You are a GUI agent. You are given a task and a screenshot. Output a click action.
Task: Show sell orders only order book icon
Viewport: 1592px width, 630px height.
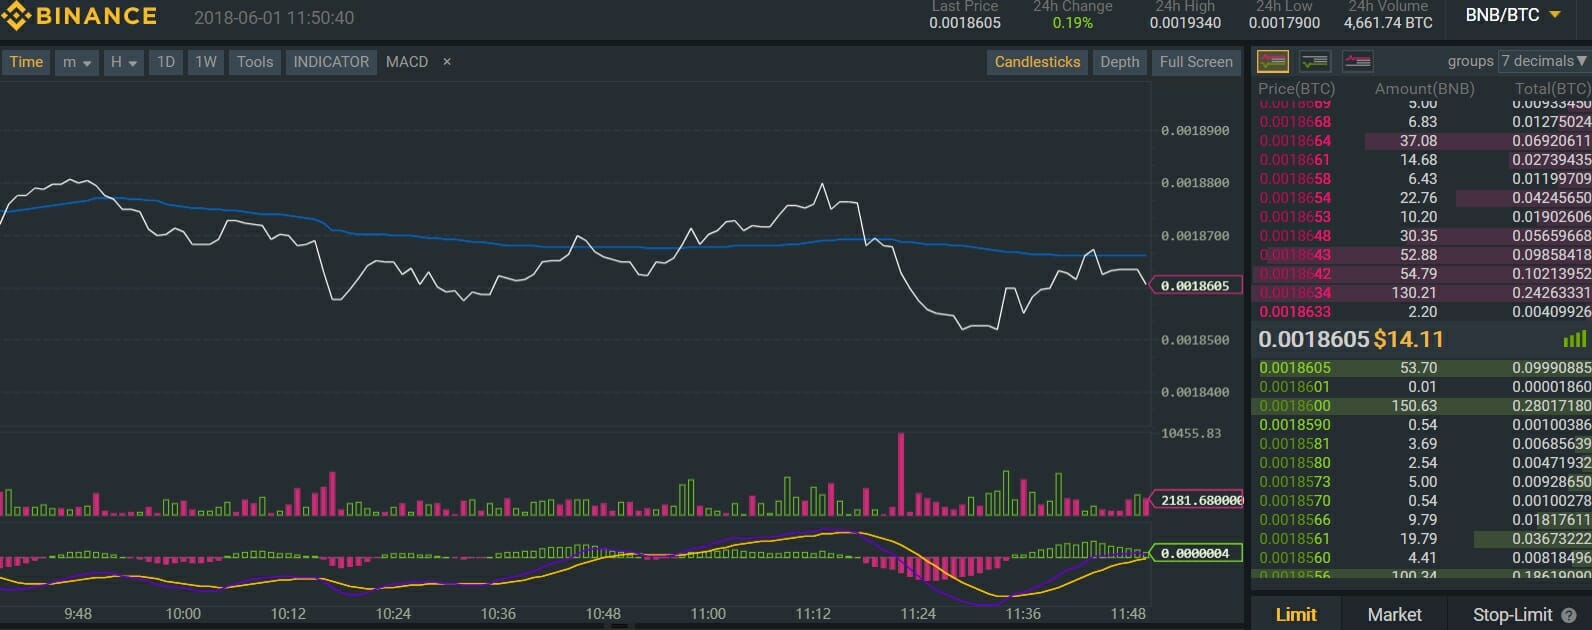coord(1357,61)
